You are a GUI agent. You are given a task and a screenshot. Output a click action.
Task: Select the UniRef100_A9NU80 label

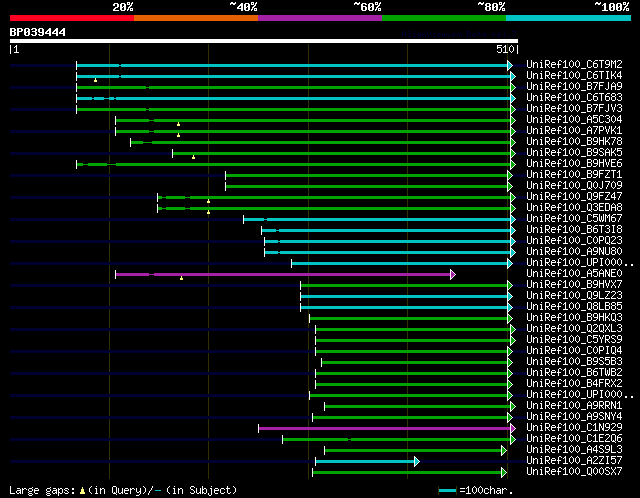pos(574,252)
